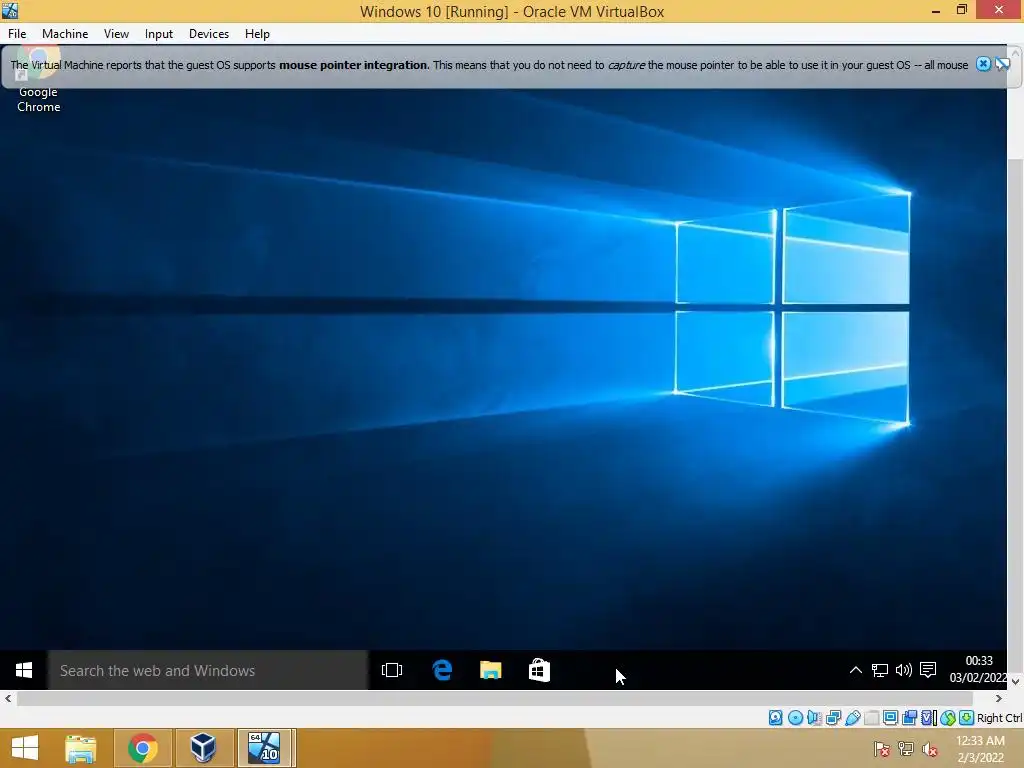Open the host Windows 8 Start button
This screenshot has height=768, width=1024.
coord(25,748)
